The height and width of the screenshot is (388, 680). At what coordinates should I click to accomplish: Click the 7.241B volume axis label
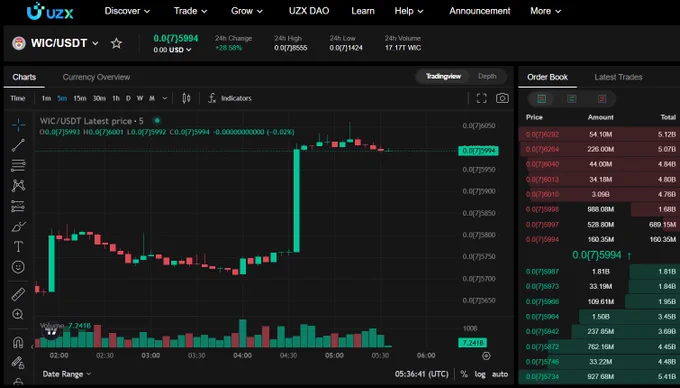473,343
